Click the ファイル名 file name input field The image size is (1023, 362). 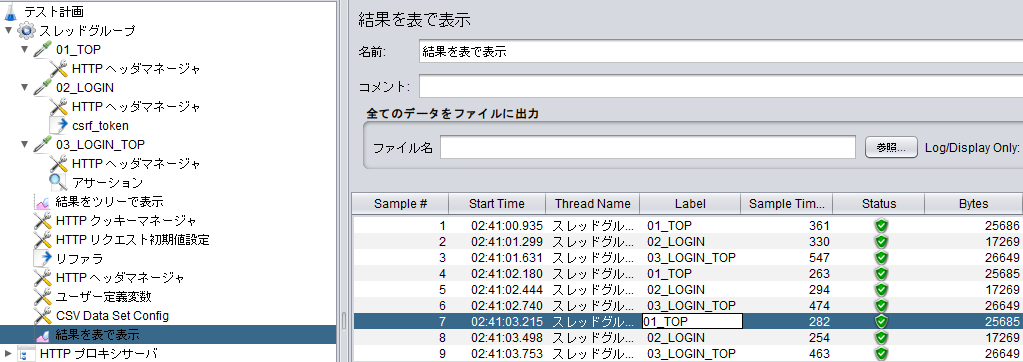[x=648, y=147]
